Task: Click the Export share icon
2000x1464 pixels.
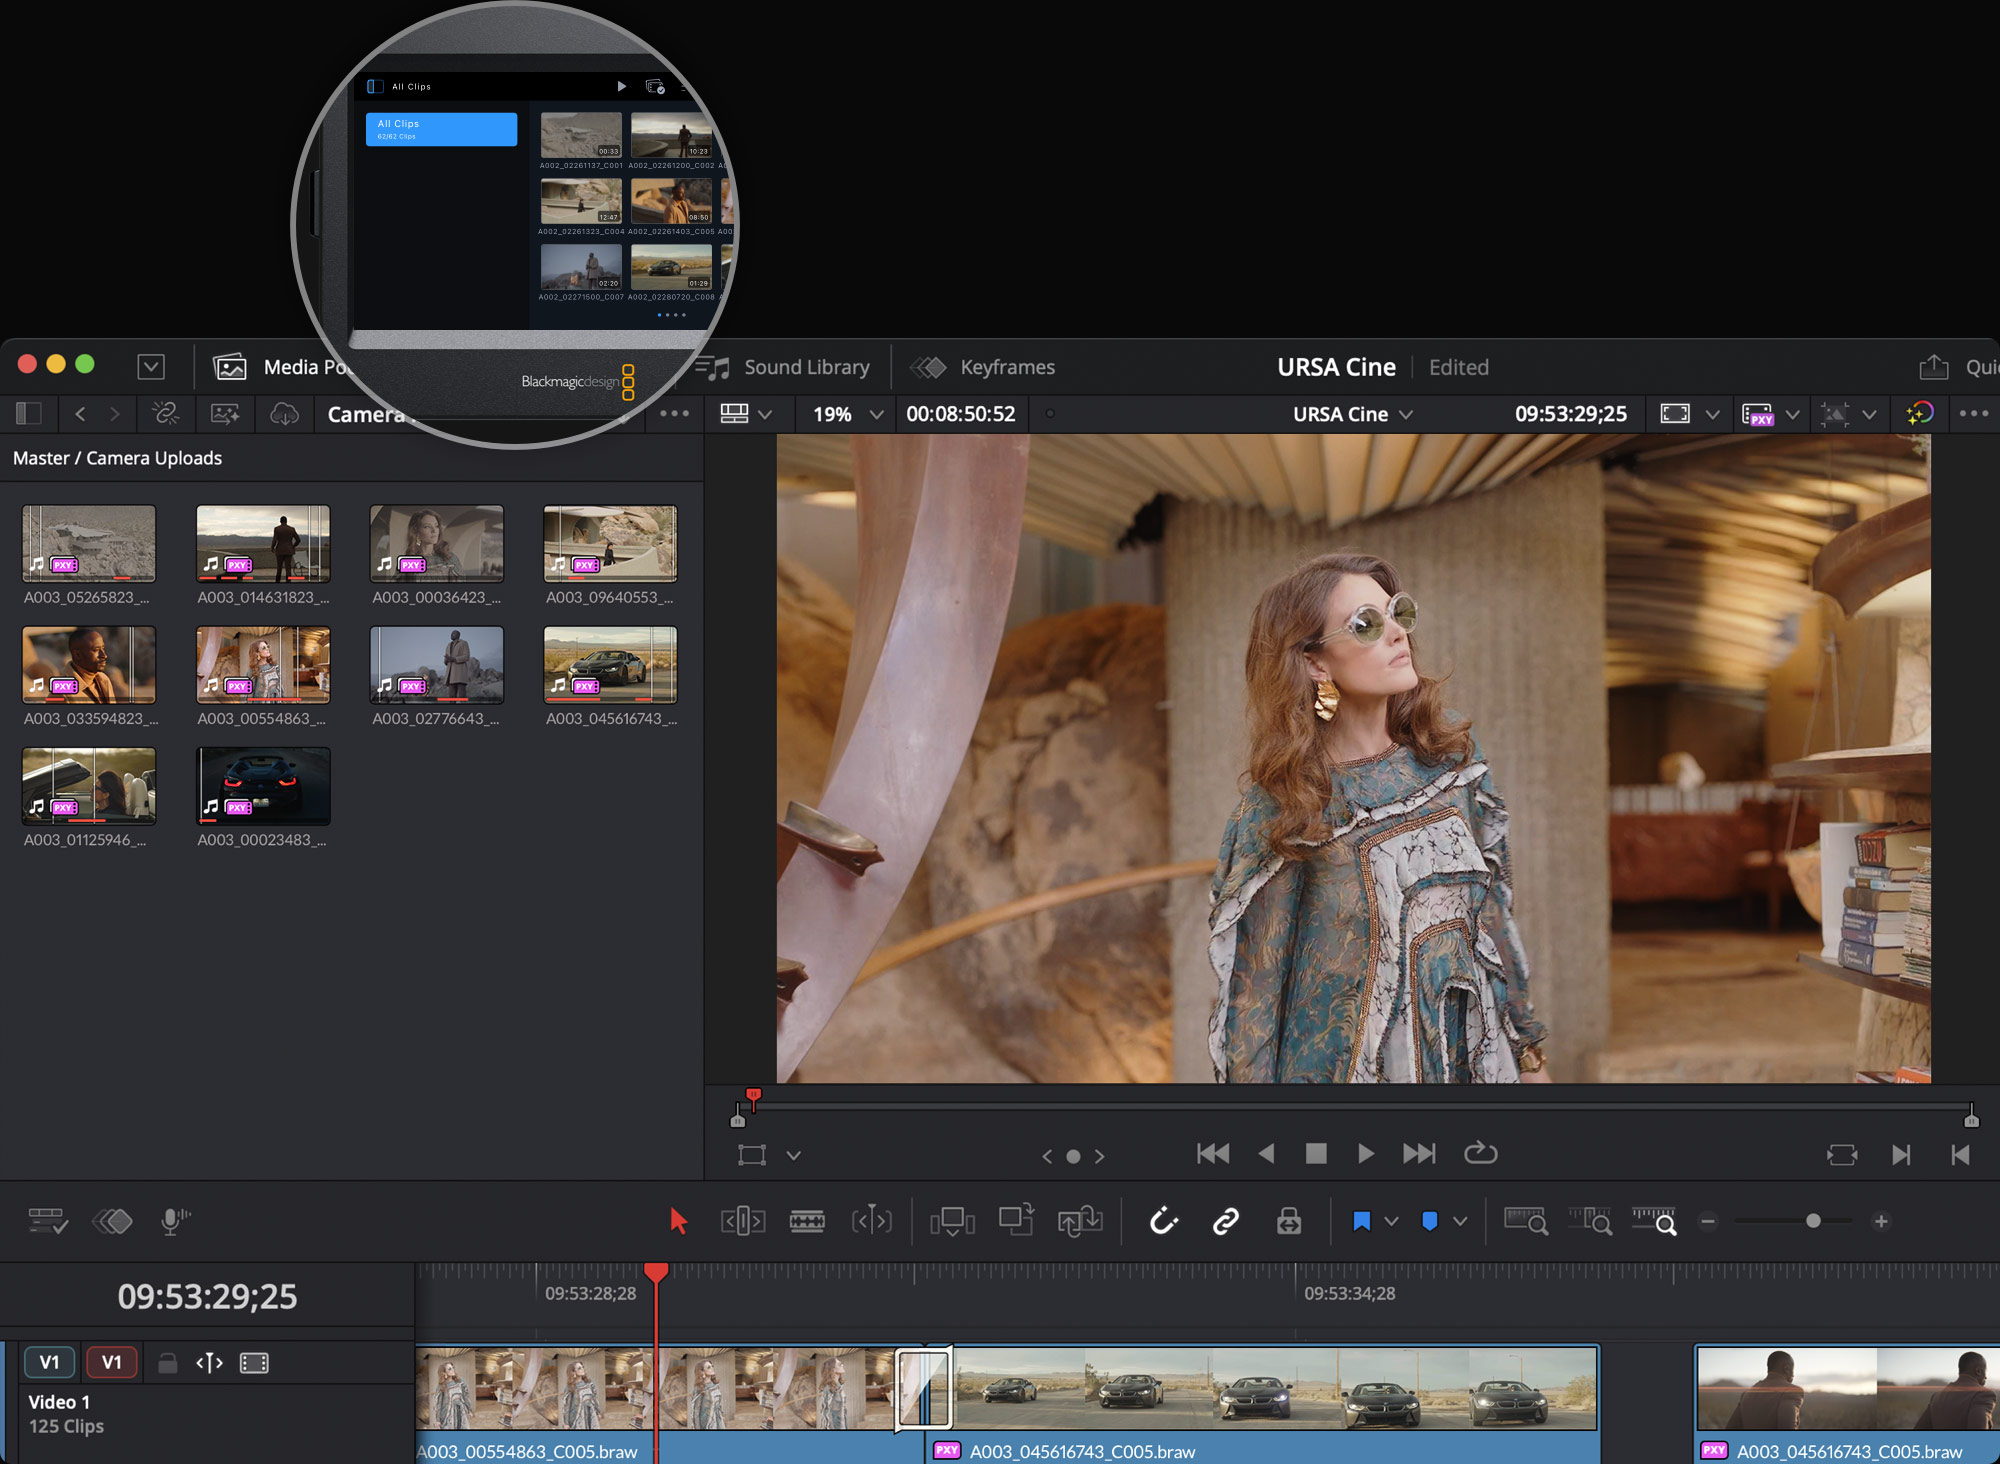Action: click(x=1934, y=367)
